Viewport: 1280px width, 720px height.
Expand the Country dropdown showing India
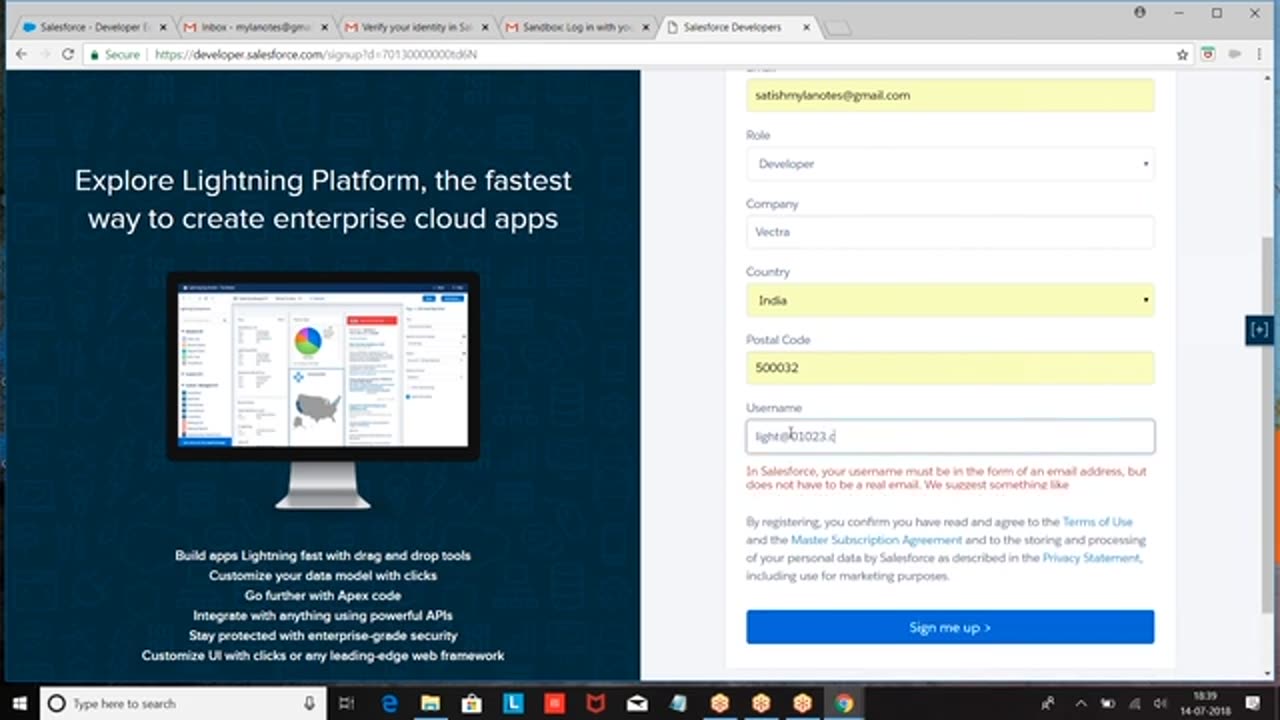pos(950,300)
